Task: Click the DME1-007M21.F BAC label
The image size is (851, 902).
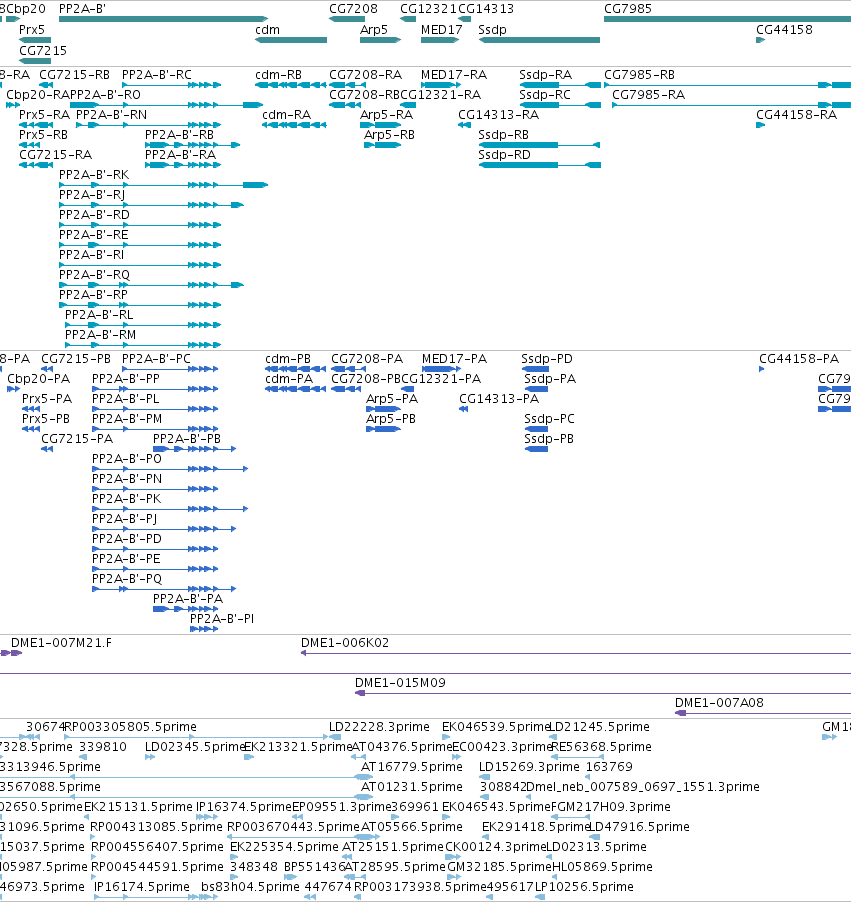Action: coord(61,643)
